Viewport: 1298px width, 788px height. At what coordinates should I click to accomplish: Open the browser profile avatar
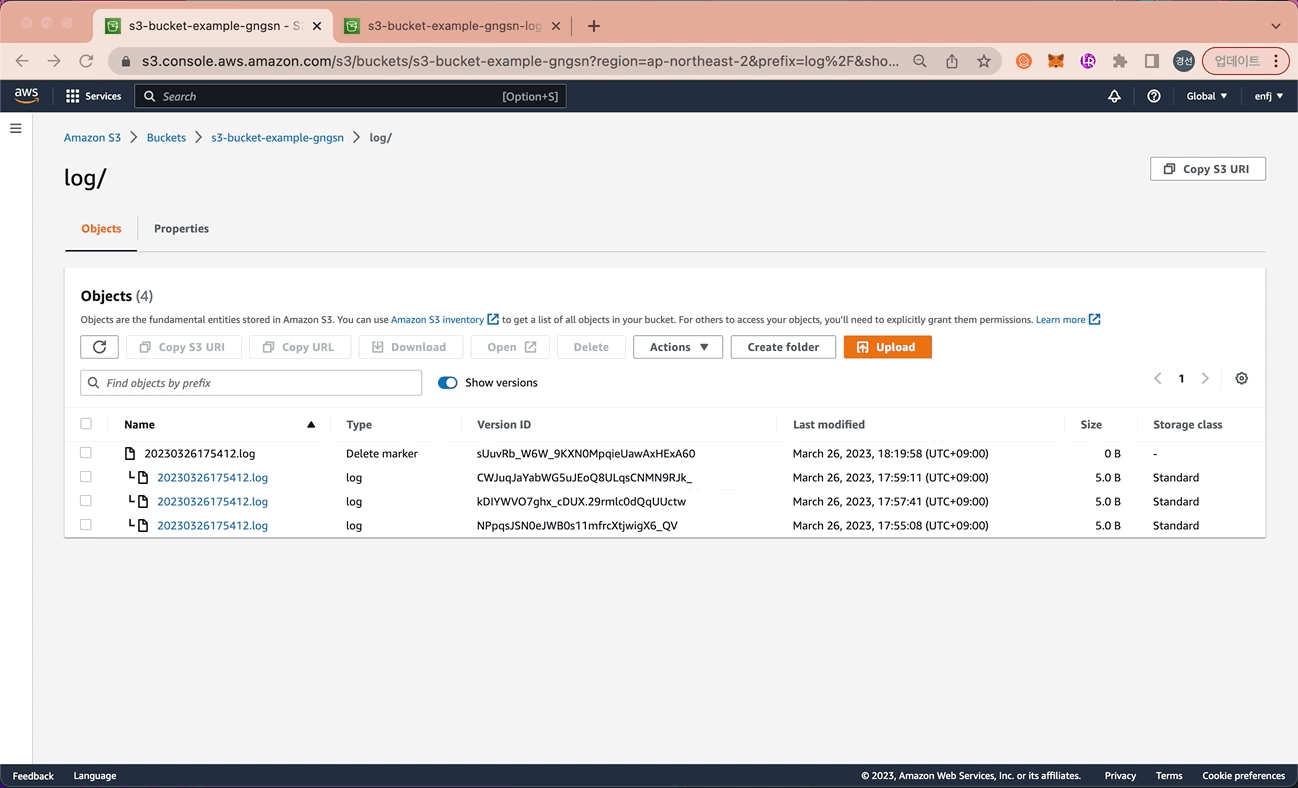(x=1184, y=61)
